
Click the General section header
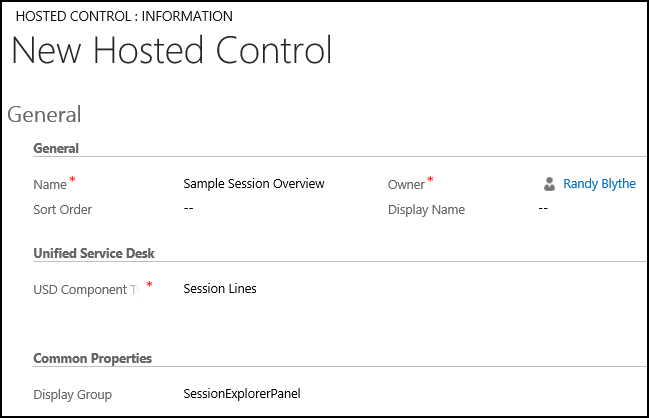pos(56,148)
